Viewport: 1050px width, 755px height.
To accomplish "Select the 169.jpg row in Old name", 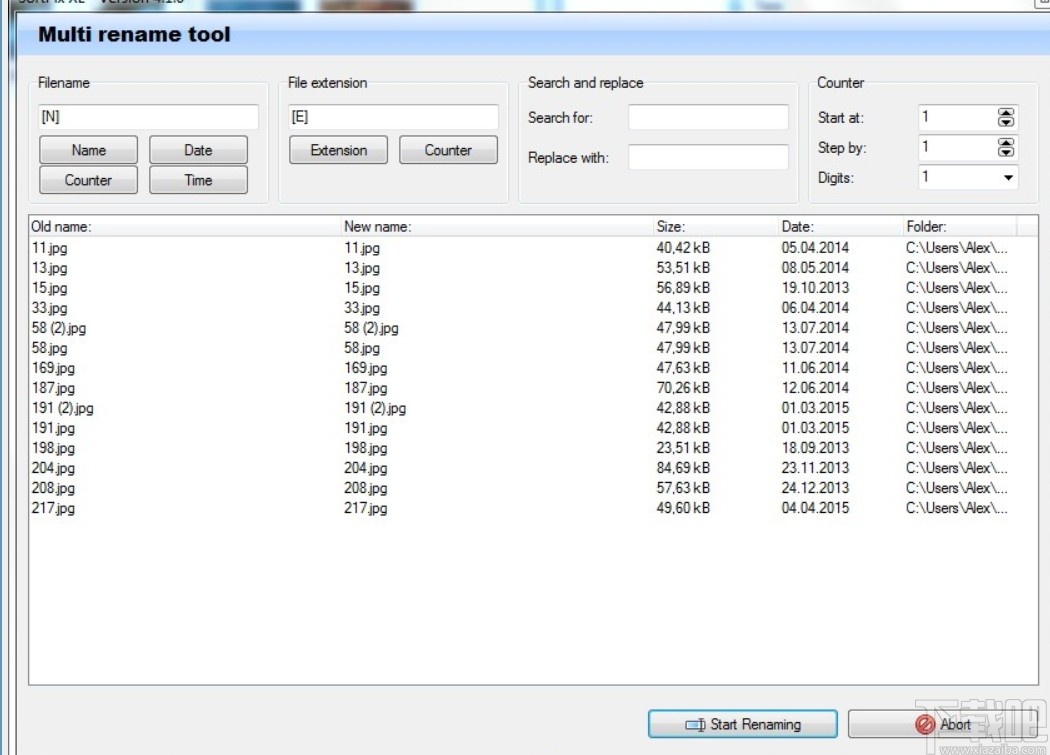I will tap(54, 368).
